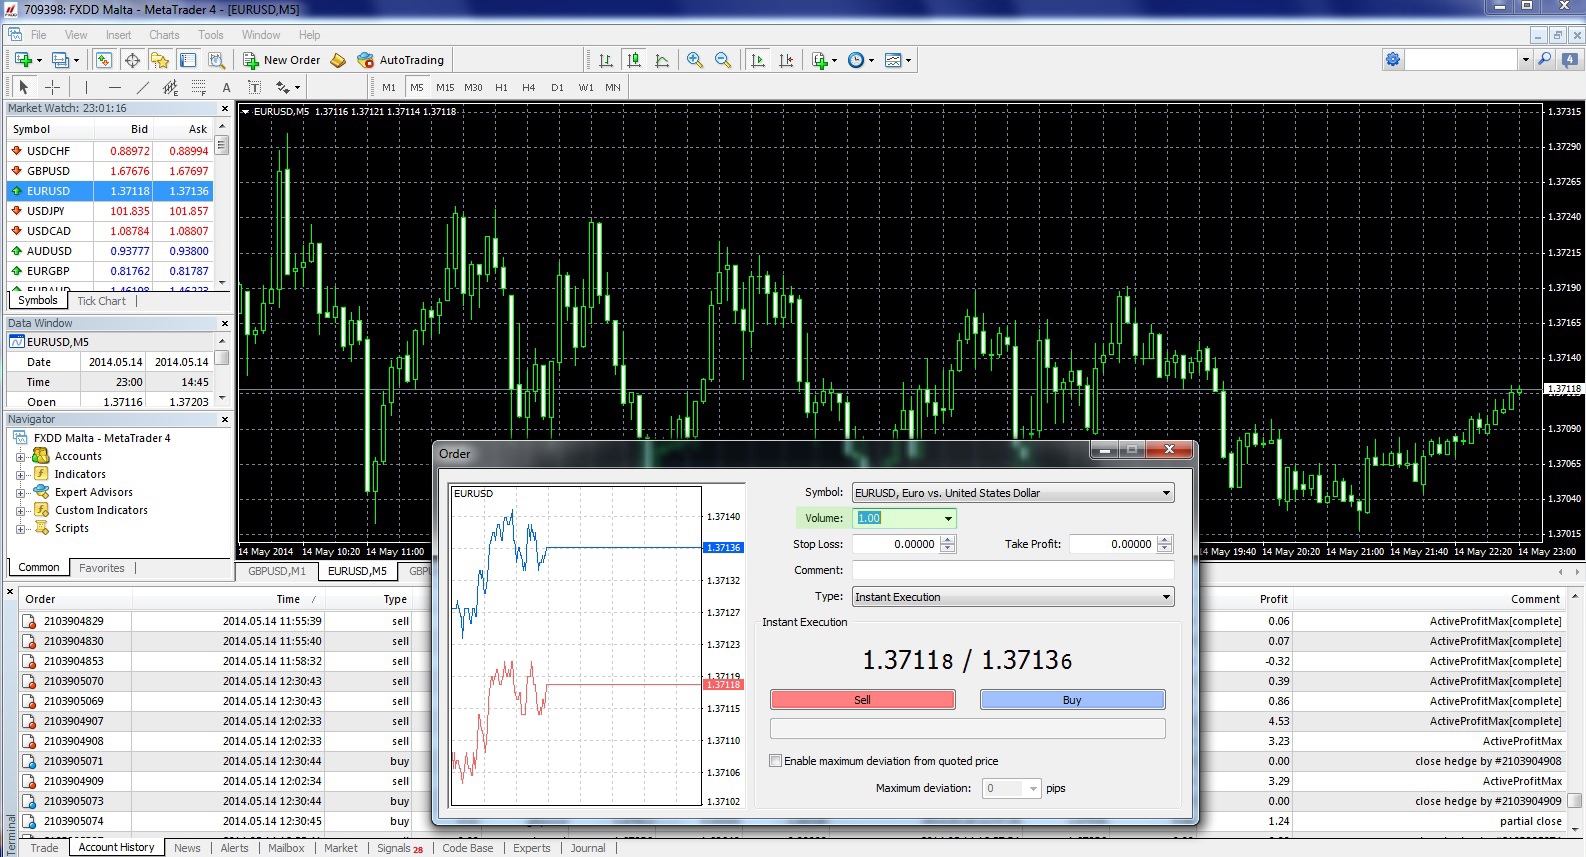Image resolution: width=1586 pixels, height=857 pixels.
Task: Switch timeframe to M15
Action: click(445, 87)
